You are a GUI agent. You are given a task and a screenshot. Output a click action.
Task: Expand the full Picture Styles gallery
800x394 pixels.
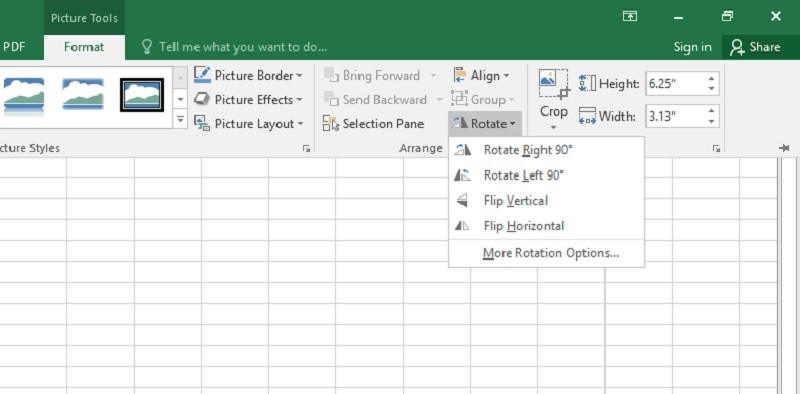click(180, 120)
